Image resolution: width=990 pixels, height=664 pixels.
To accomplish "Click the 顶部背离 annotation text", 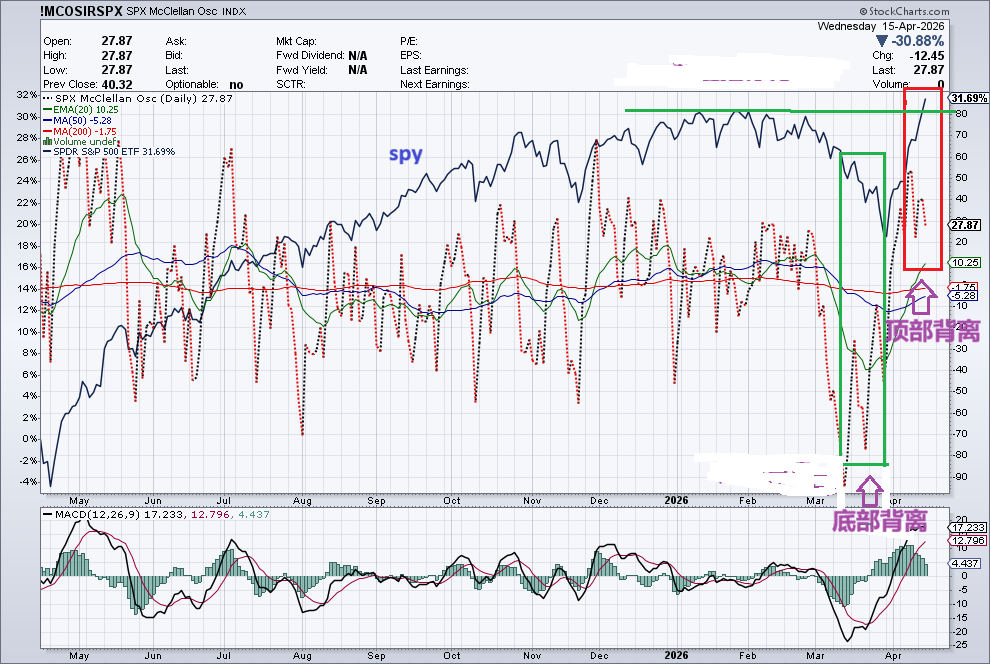I will pos(932,330).
